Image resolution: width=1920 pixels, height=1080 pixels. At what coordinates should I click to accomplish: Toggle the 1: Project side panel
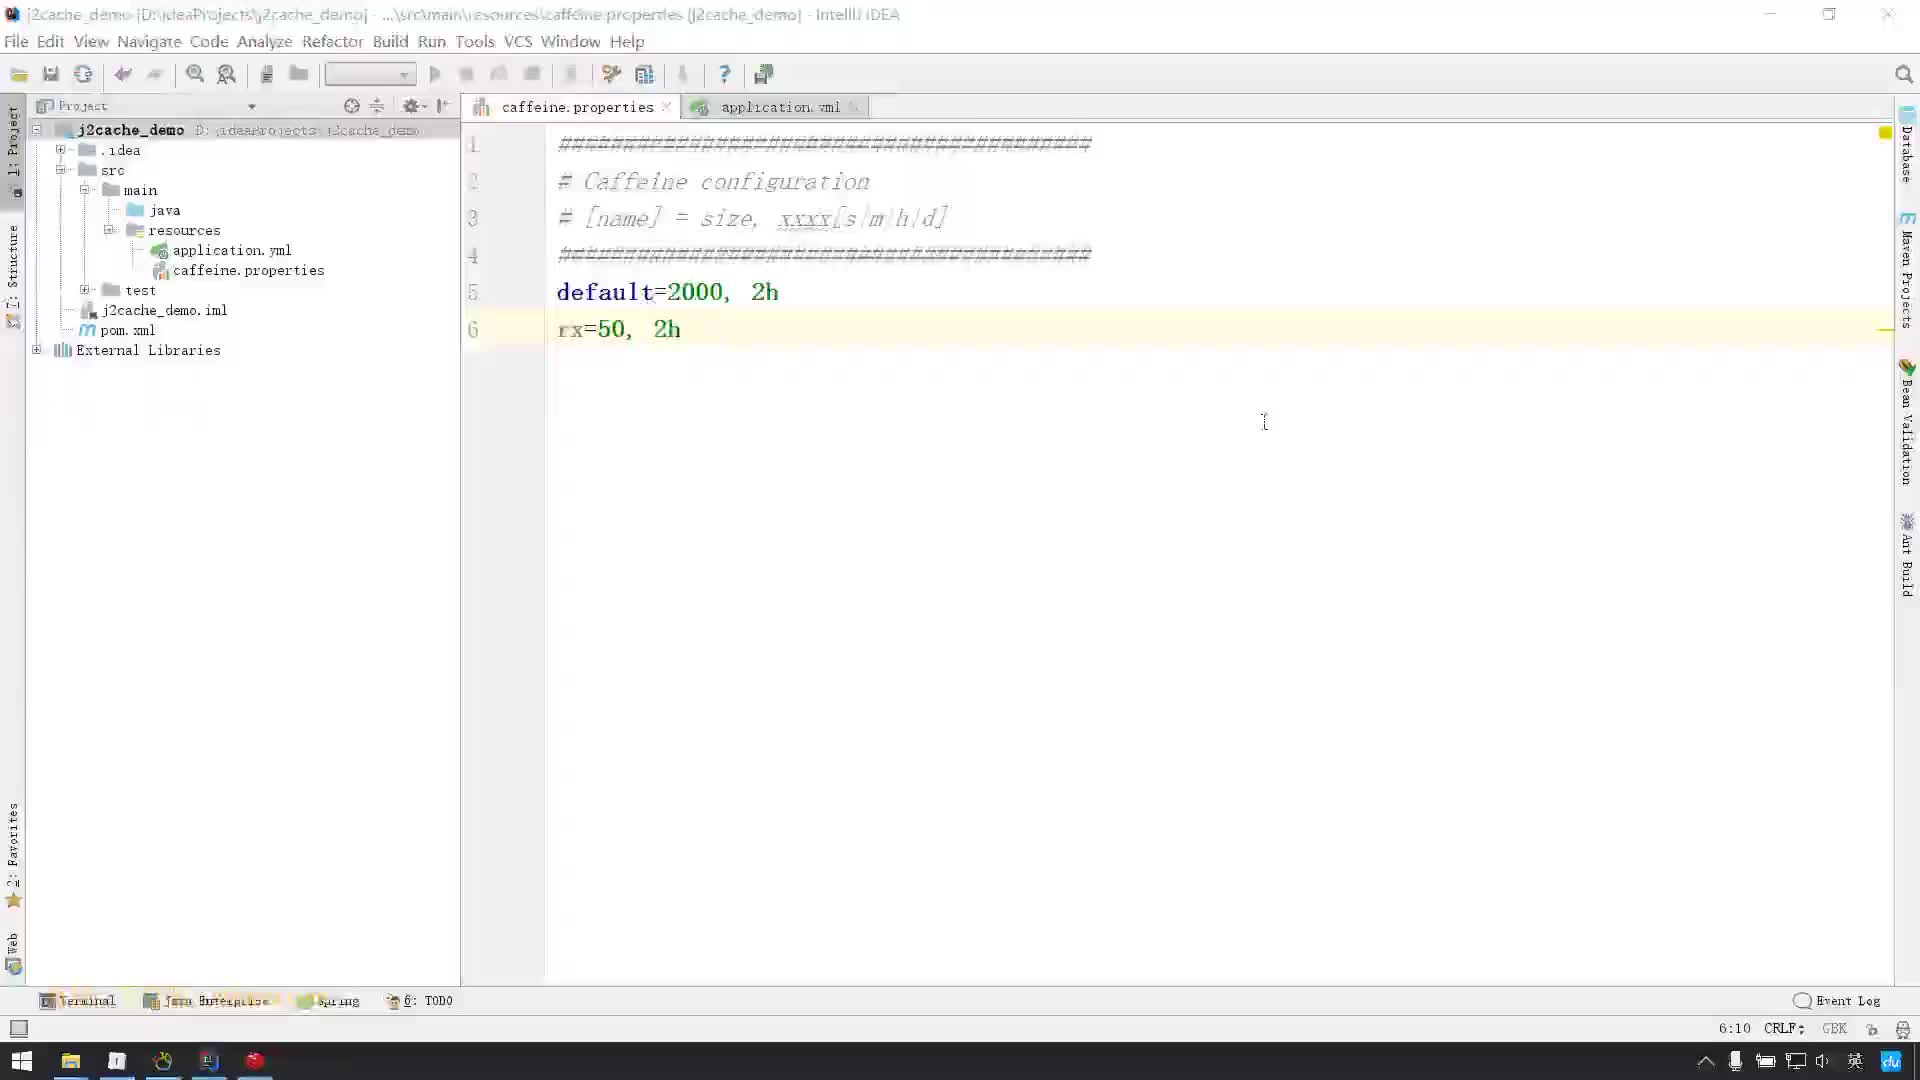[x=13, y=150]
